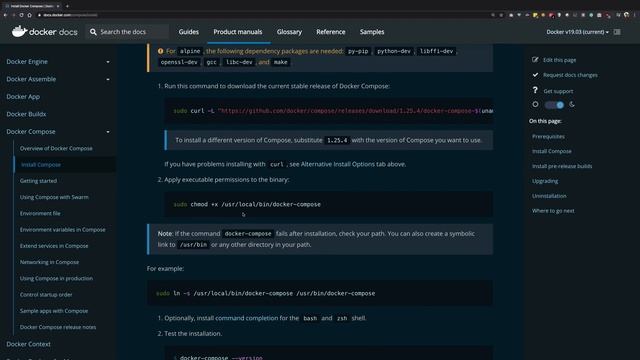The height and width of the screenshot is (360, 640).
Task: Open Networking in Compose
Action: (49, 262)
